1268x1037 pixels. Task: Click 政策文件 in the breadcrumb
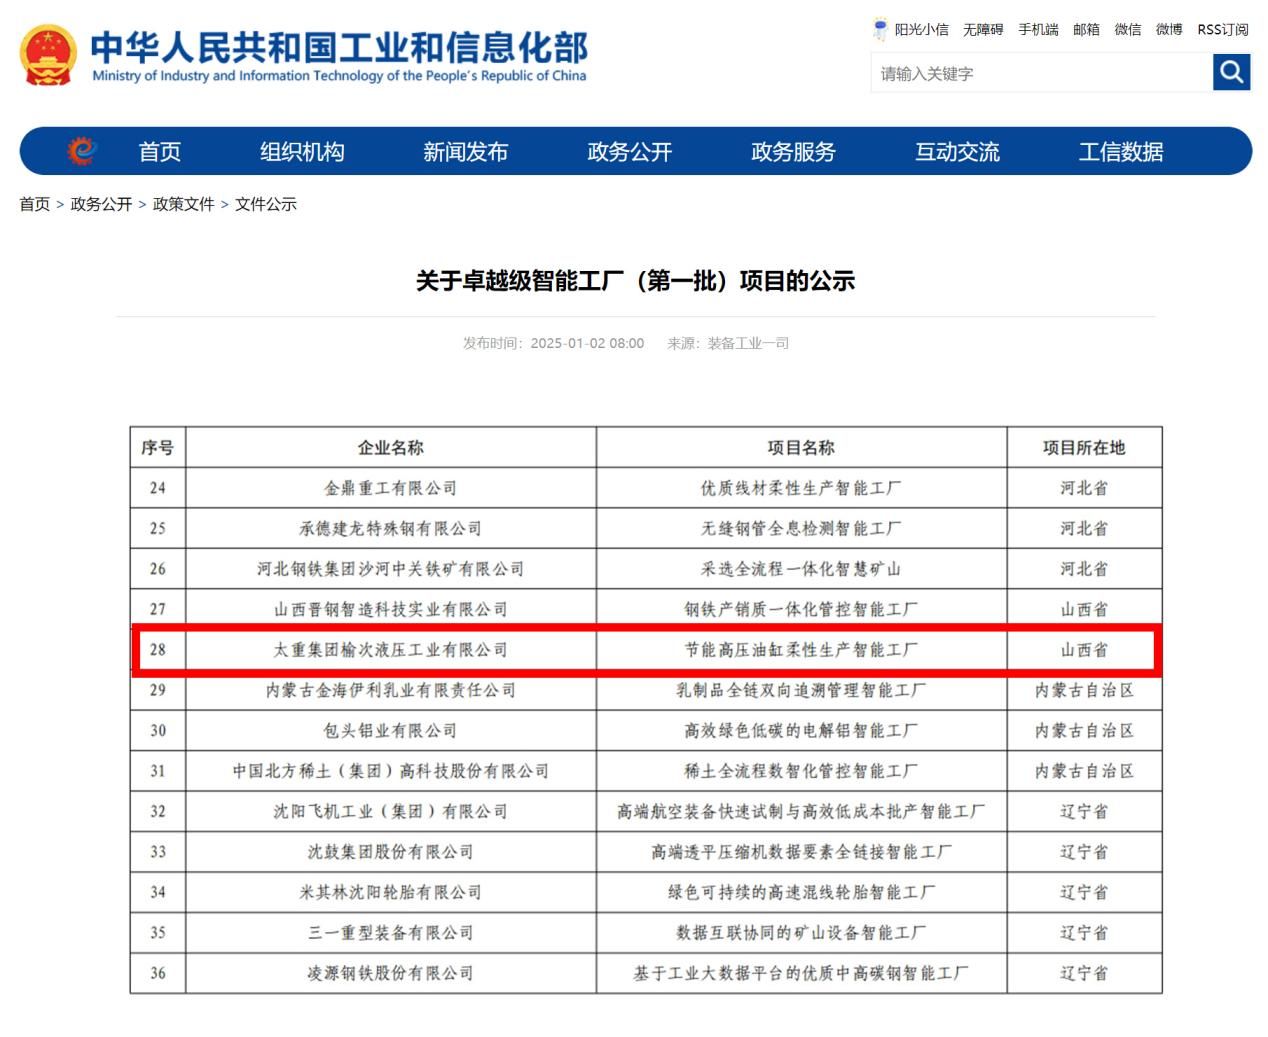coord(183,204)
